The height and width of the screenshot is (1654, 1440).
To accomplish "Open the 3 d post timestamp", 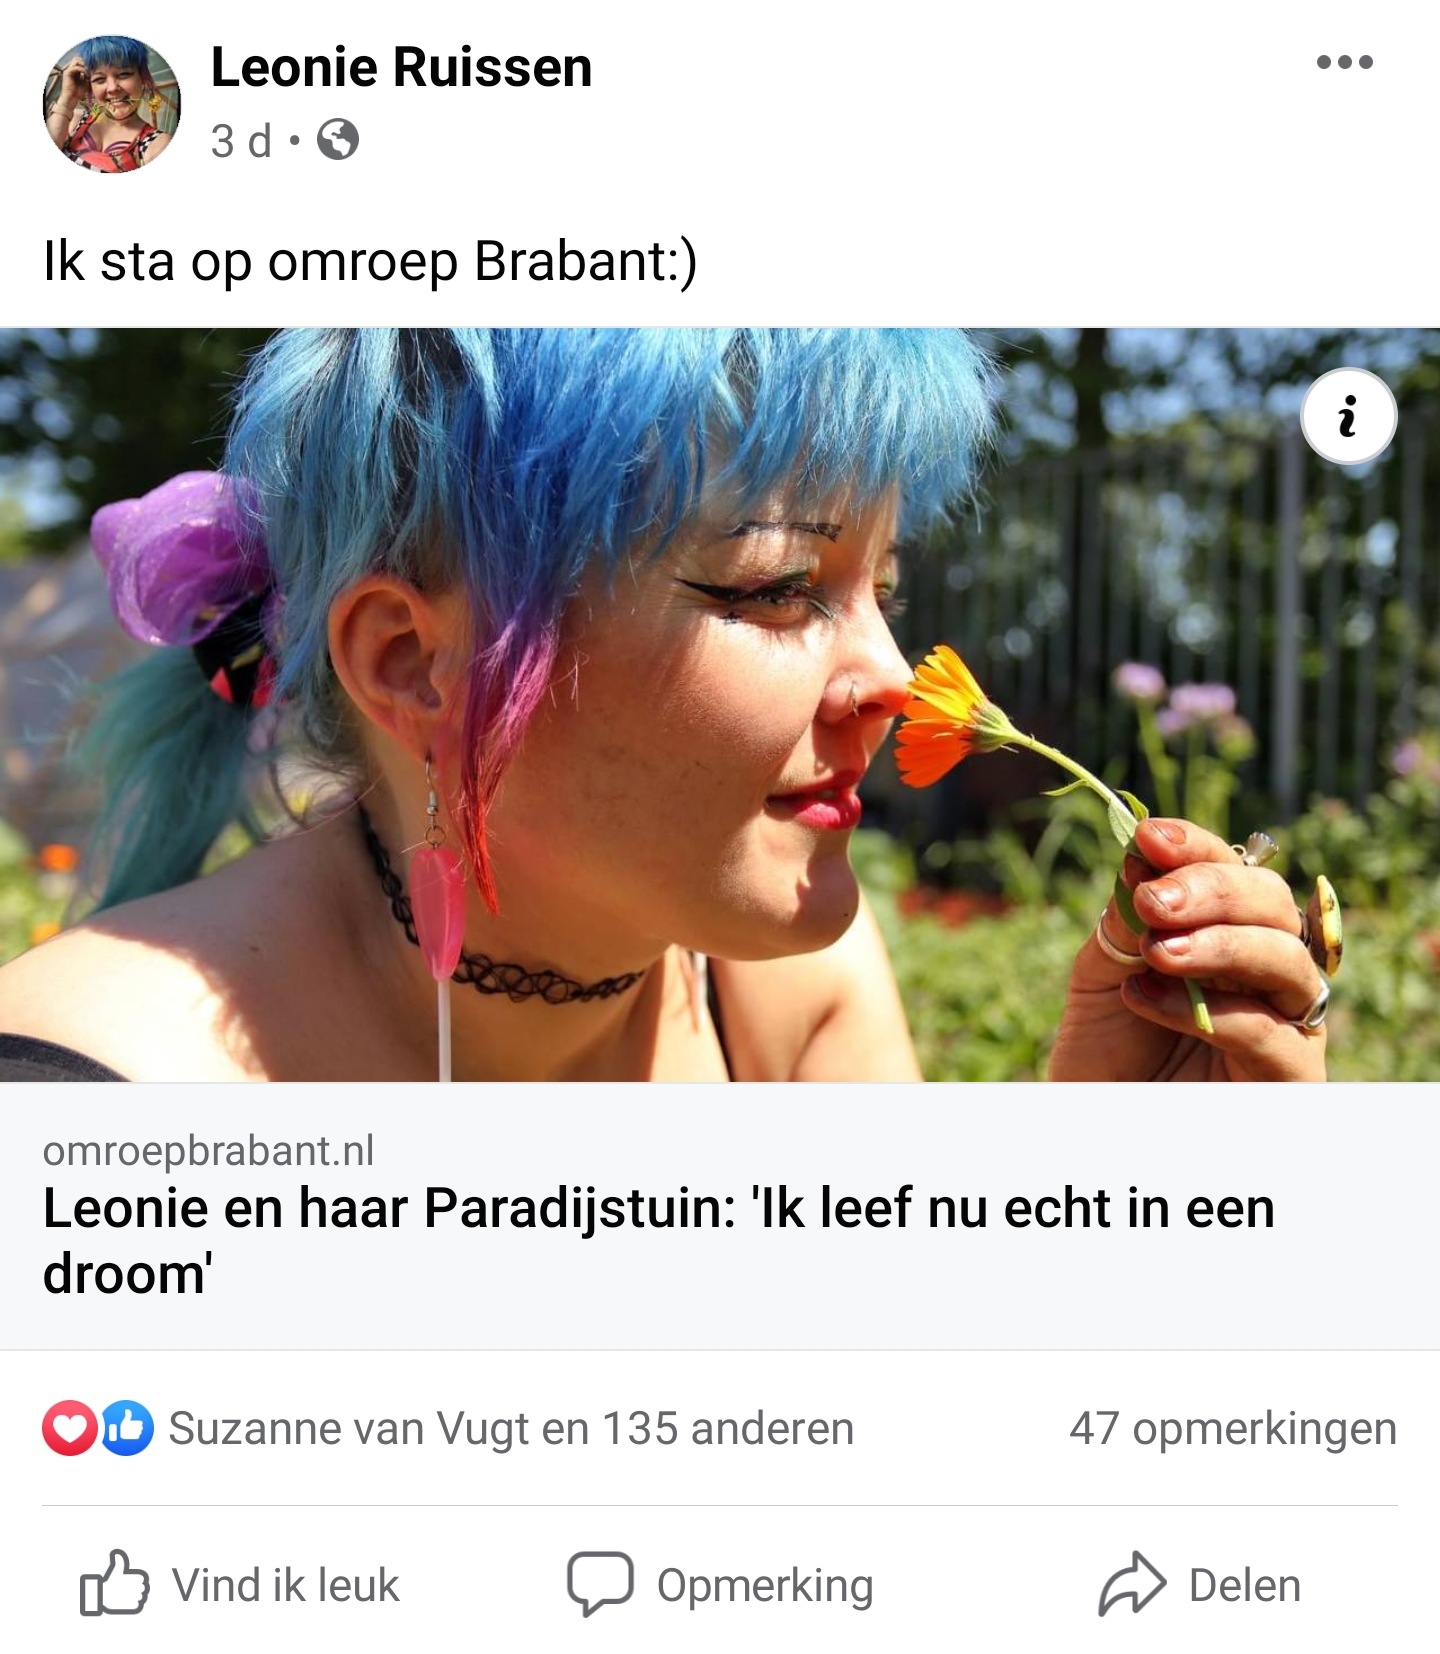I will point(241,141).
